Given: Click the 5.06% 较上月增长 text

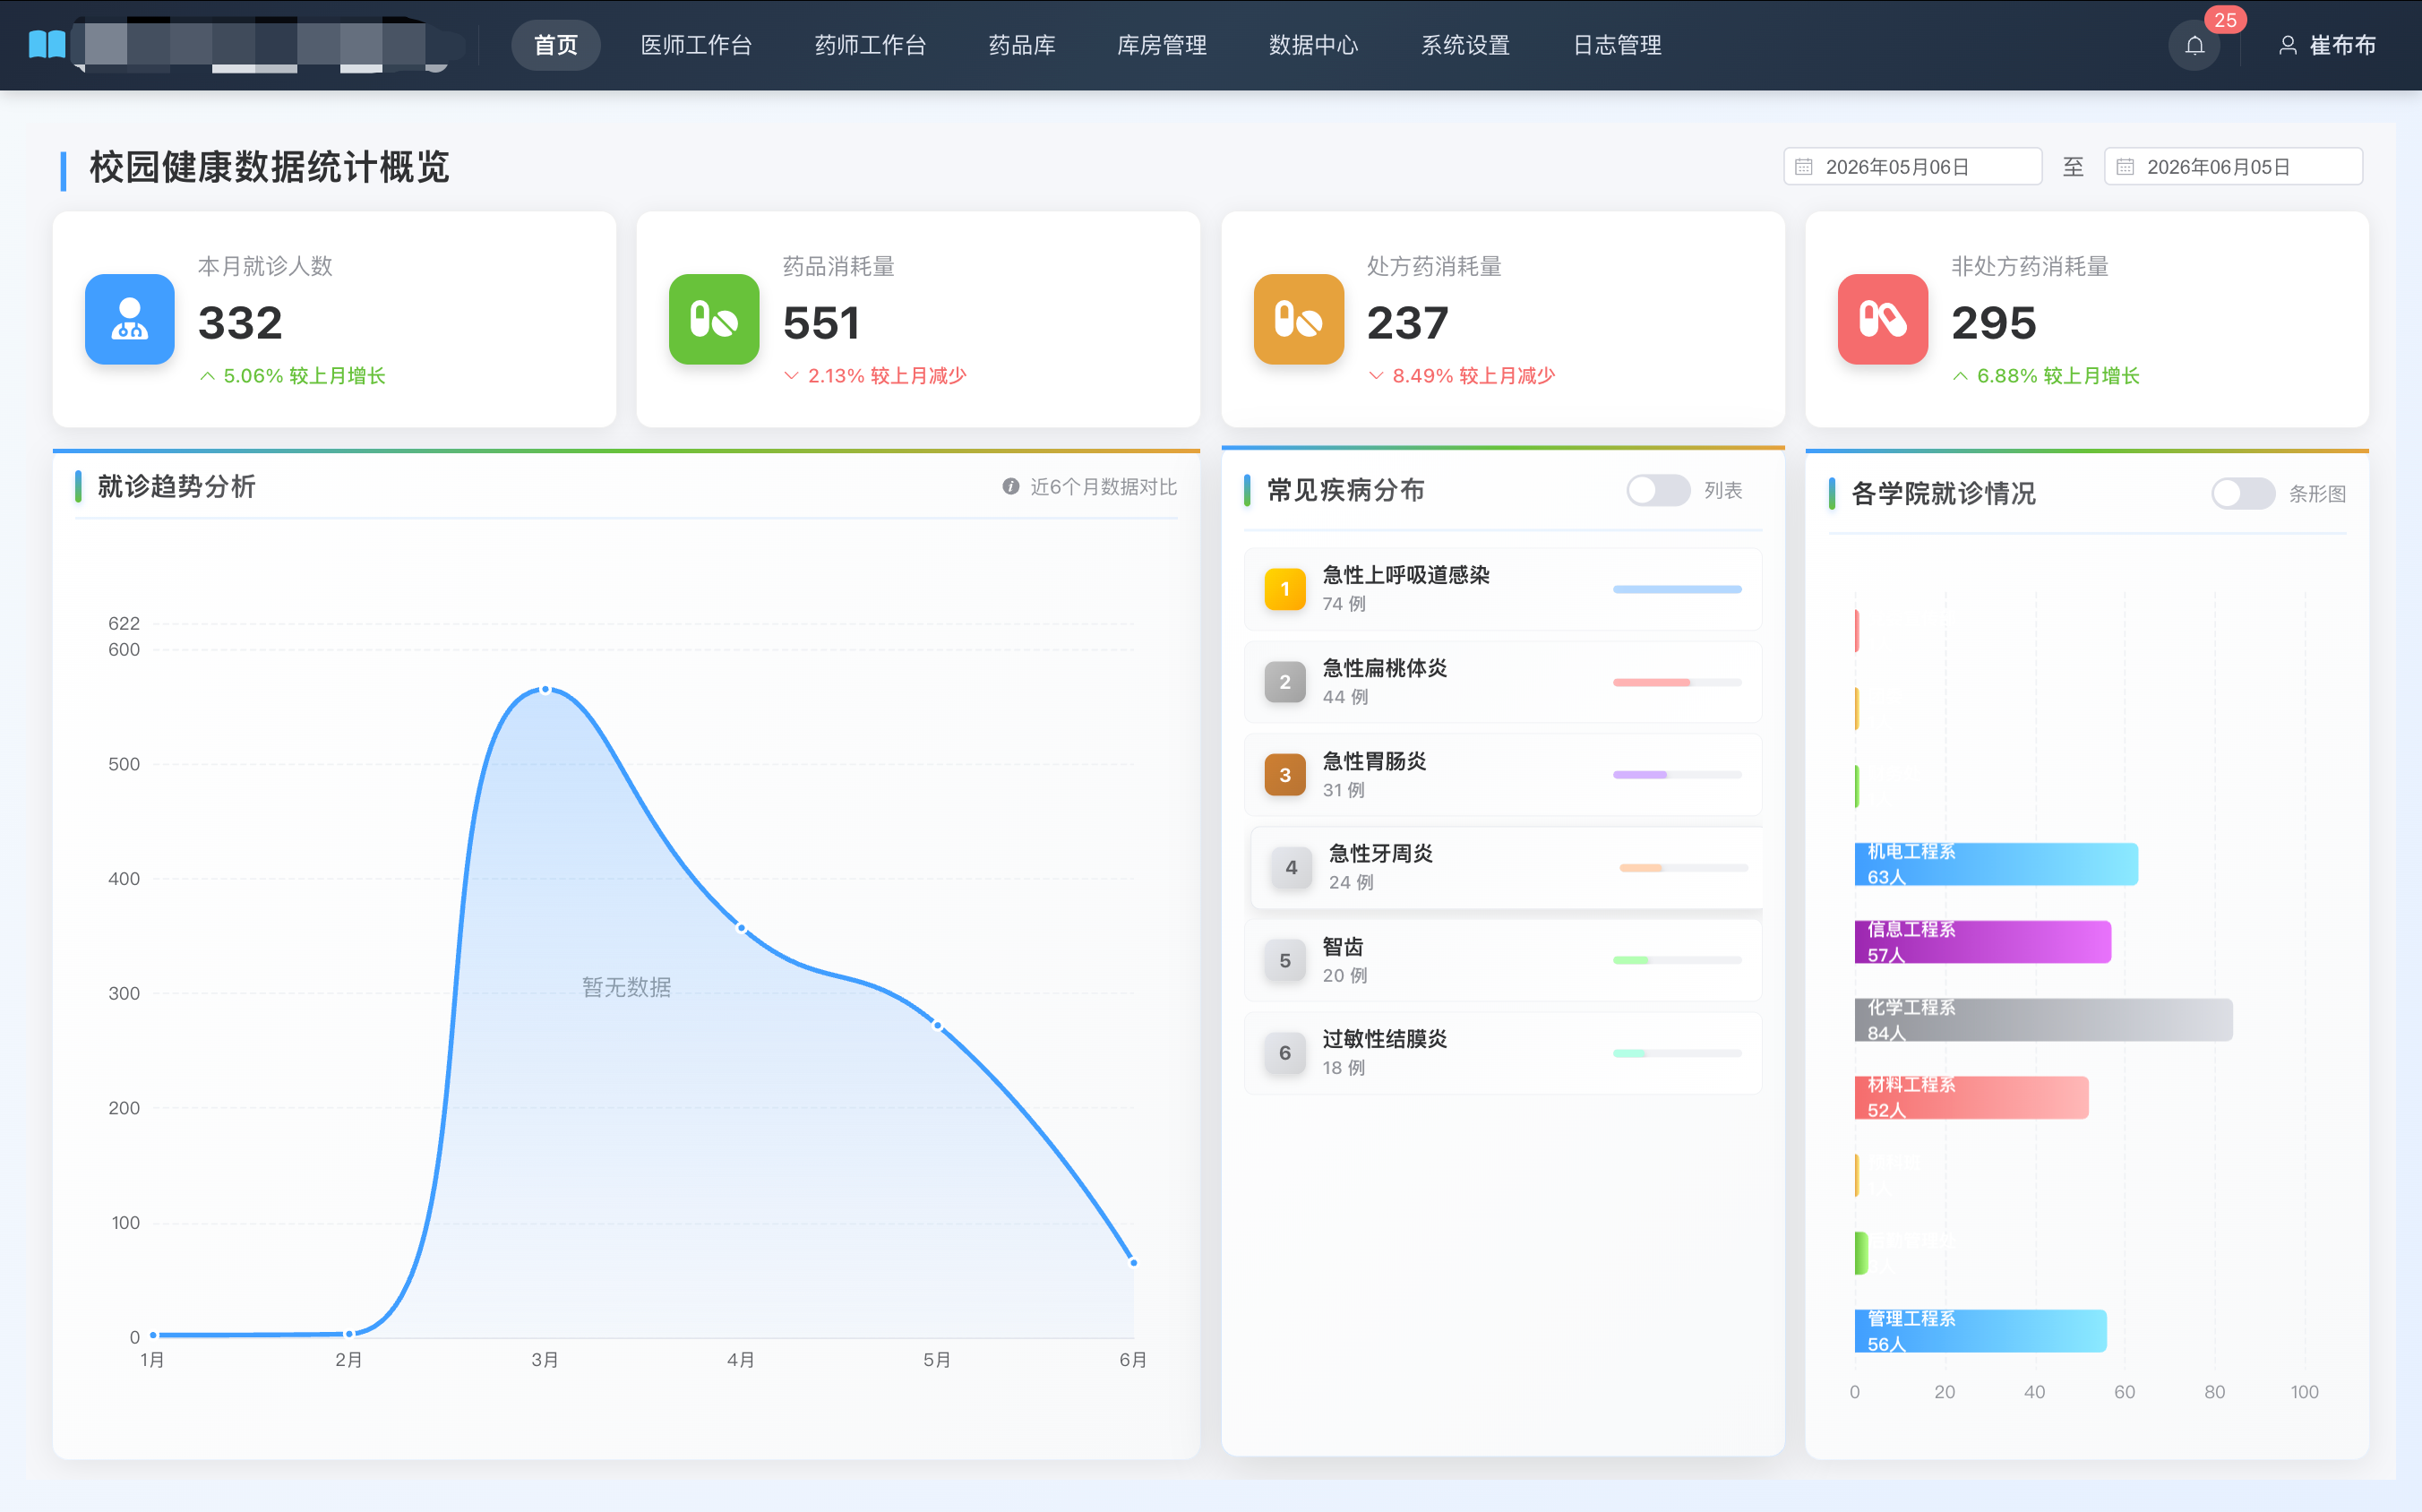Looking at the screenshot, I should coord(304,376).
